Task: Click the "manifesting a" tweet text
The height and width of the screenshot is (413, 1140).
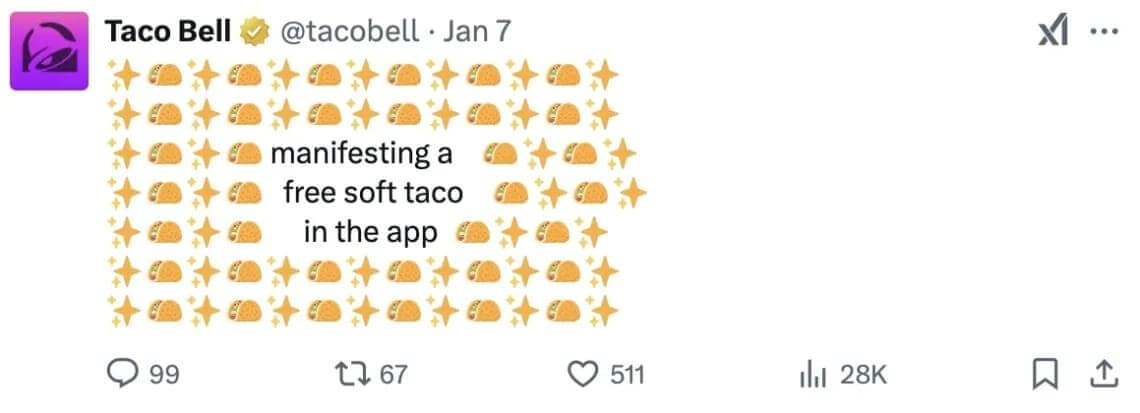Action: (361, 154)
